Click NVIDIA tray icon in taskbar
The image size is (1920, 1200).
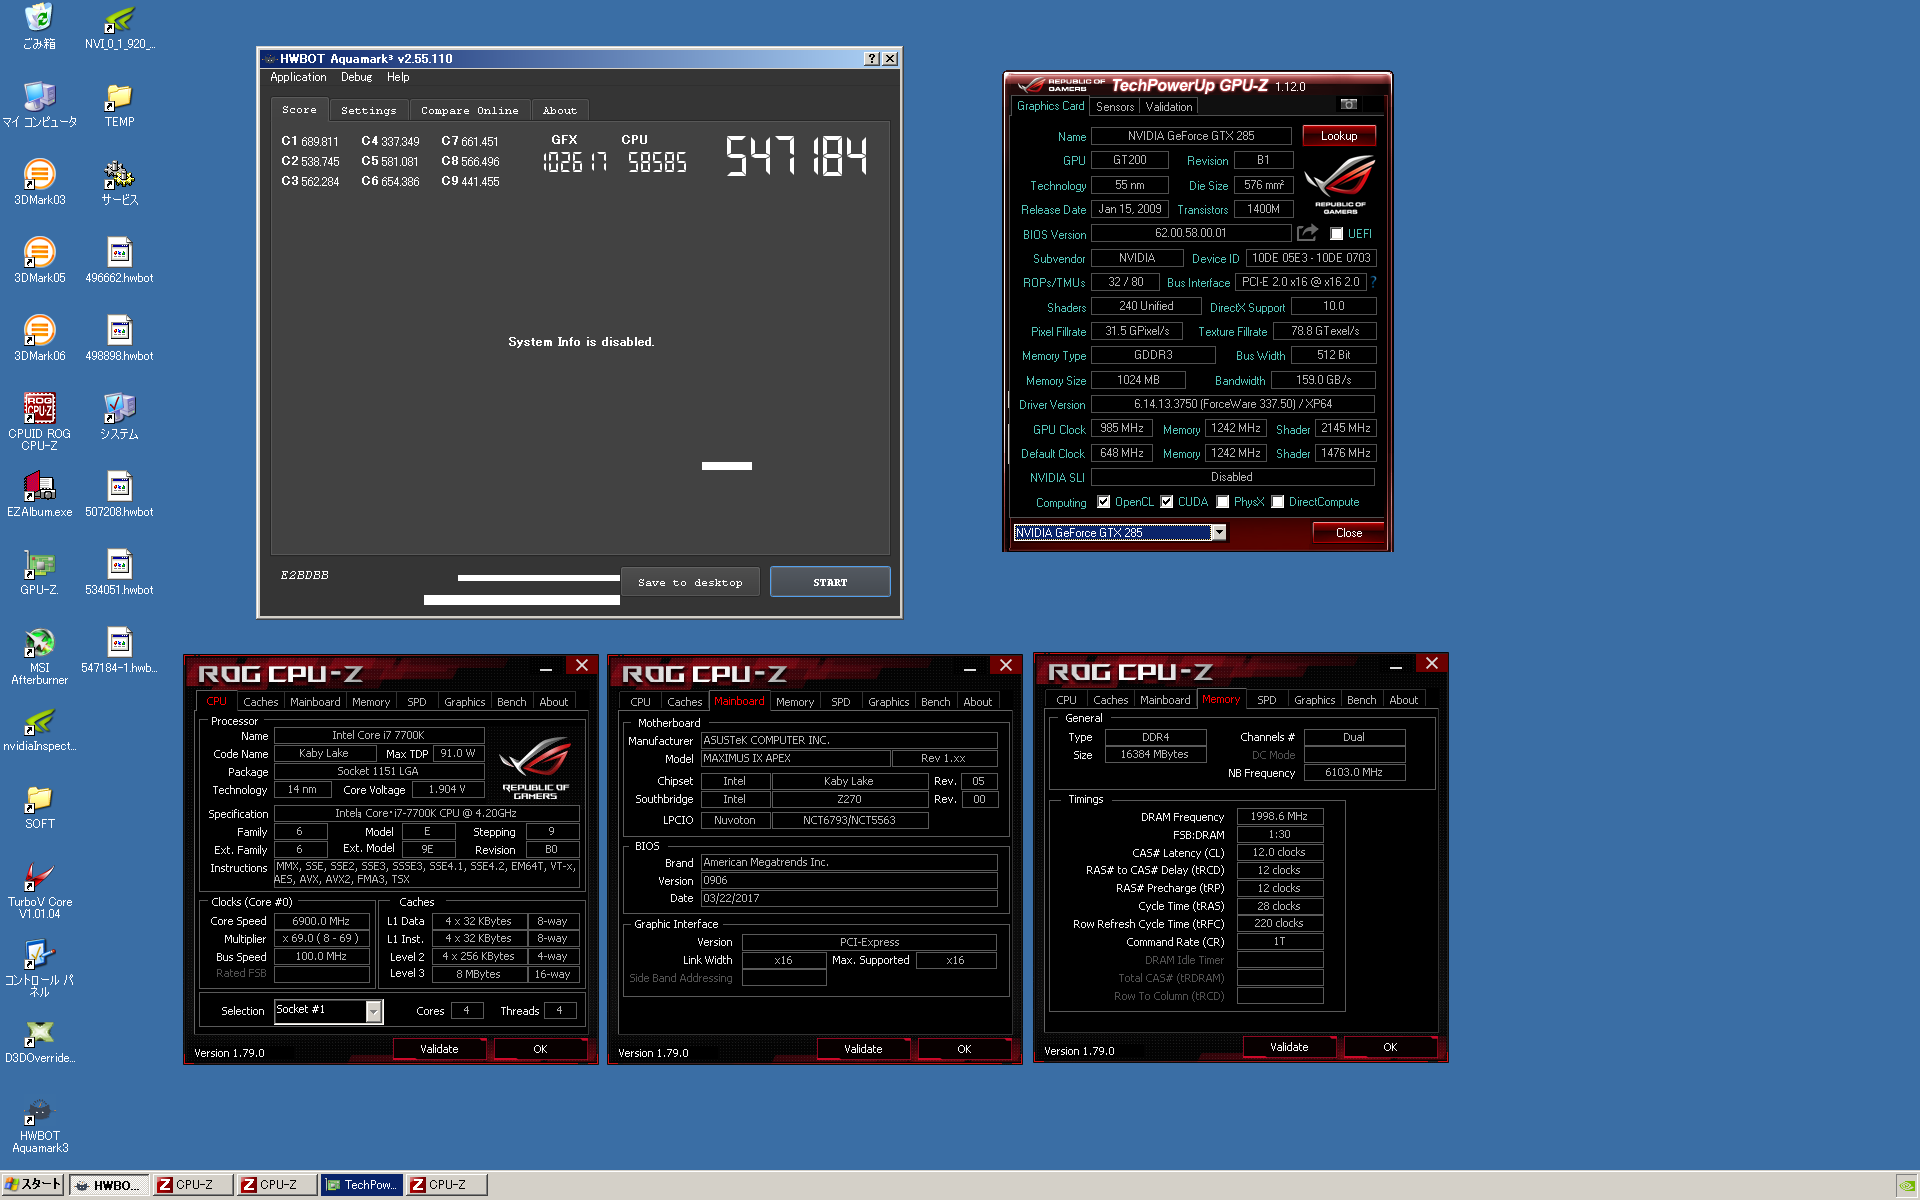[1906, 1185]
